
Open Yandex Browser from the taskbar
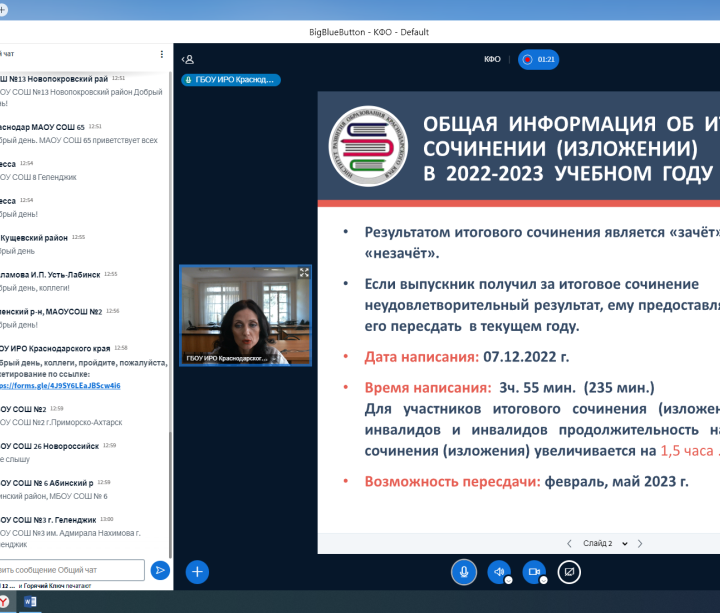click(5, 601)
